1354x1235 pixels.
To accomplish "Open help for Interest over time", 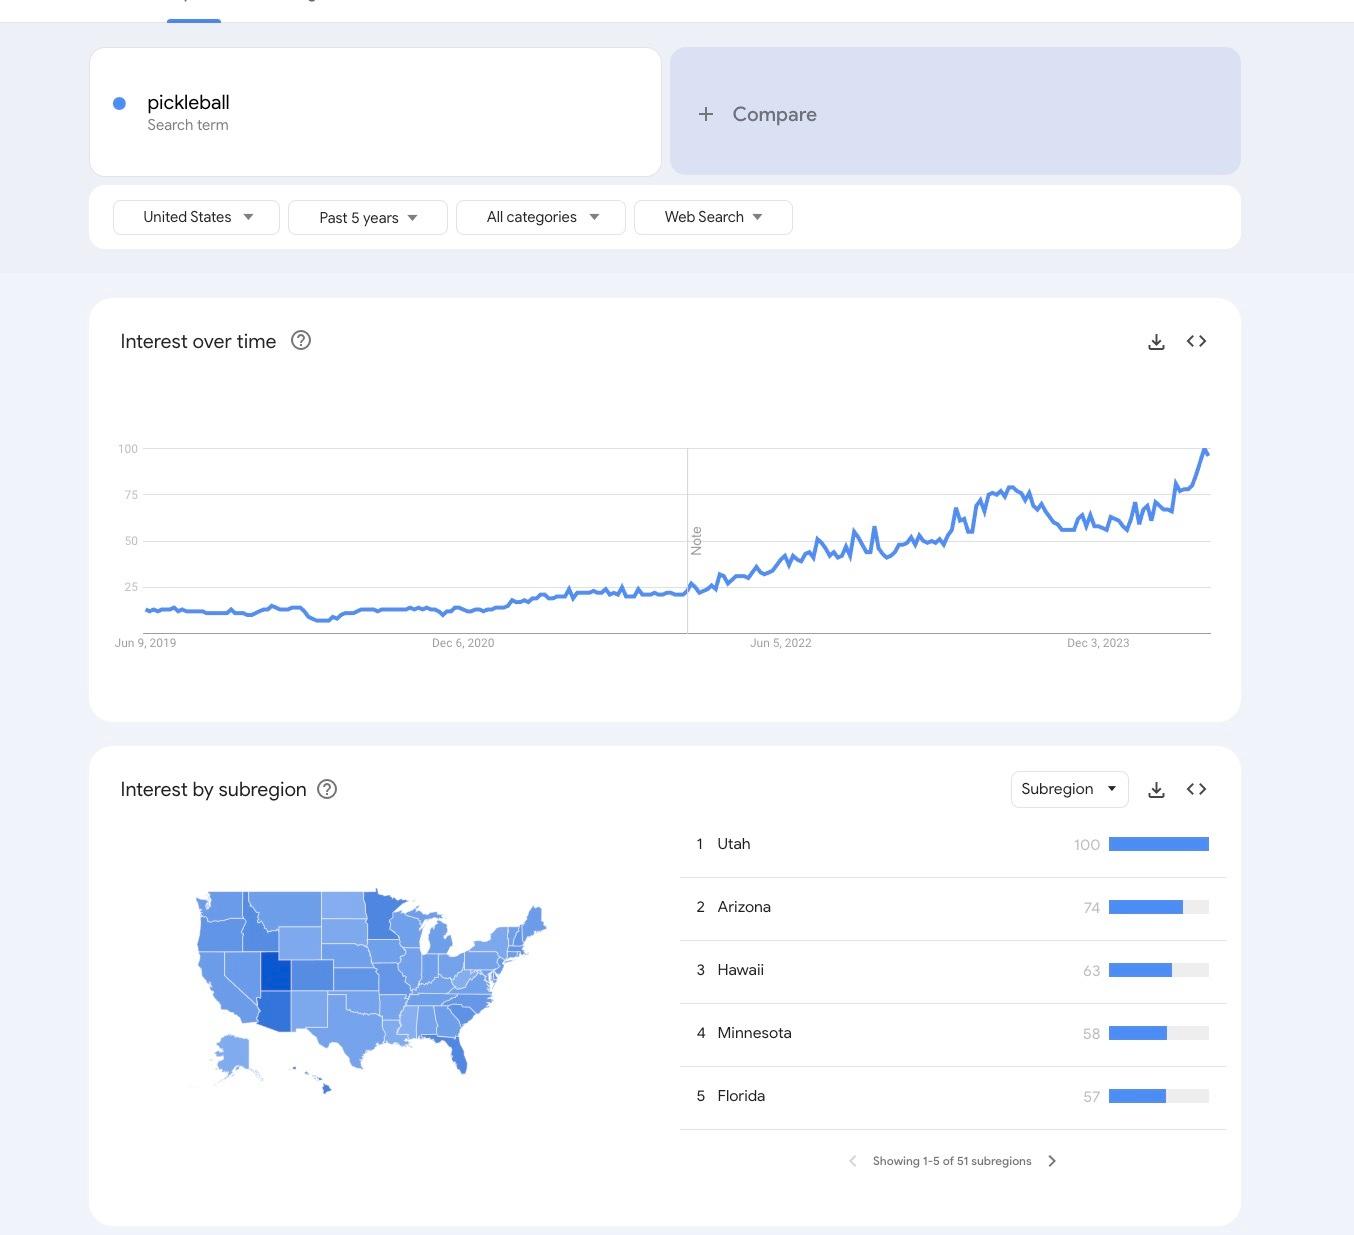I will (301, 341).
